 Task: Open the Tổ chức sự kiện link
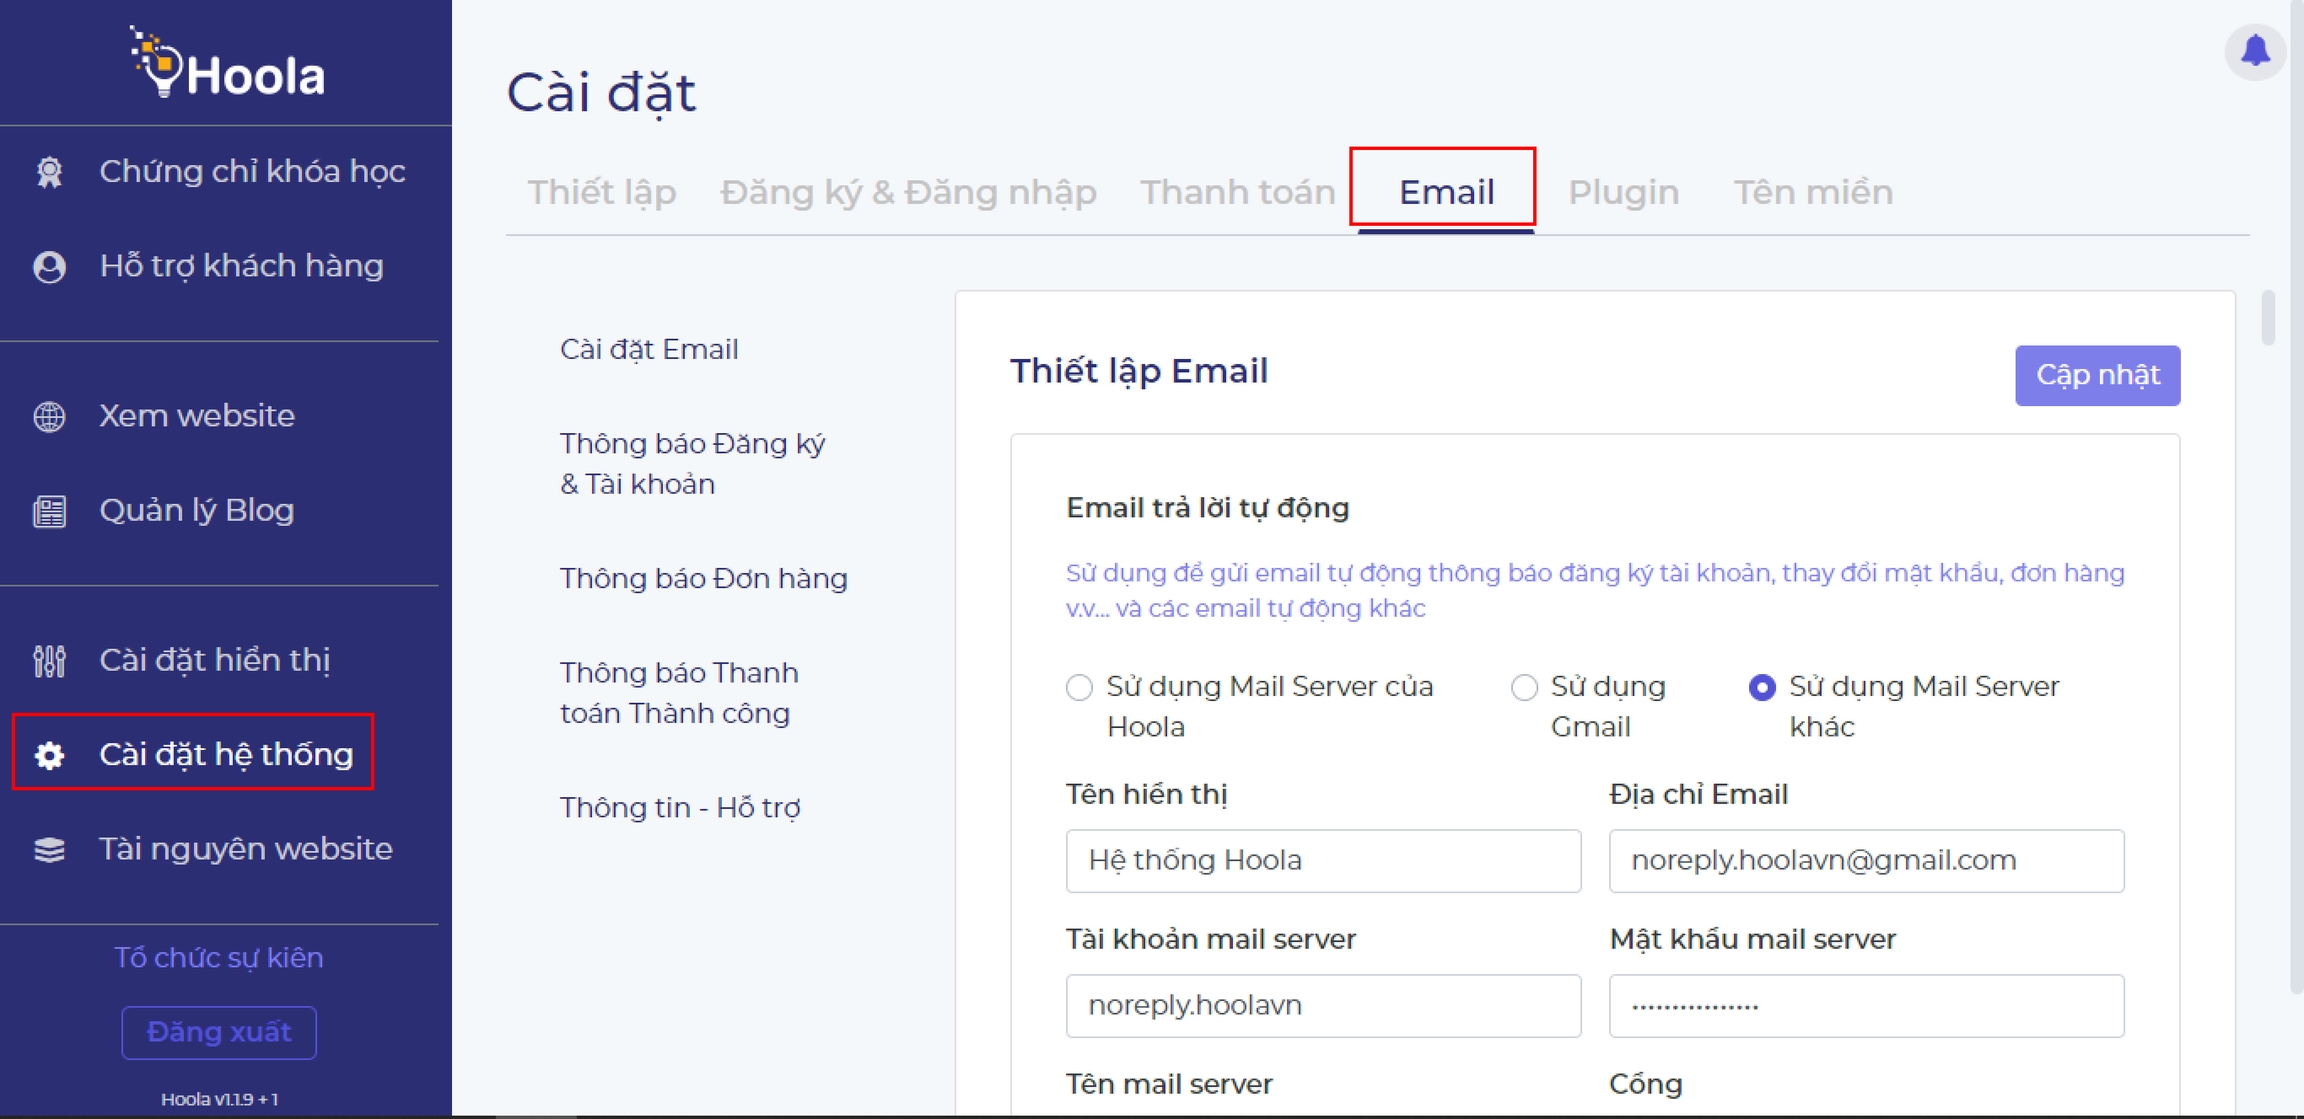[219, 958]
